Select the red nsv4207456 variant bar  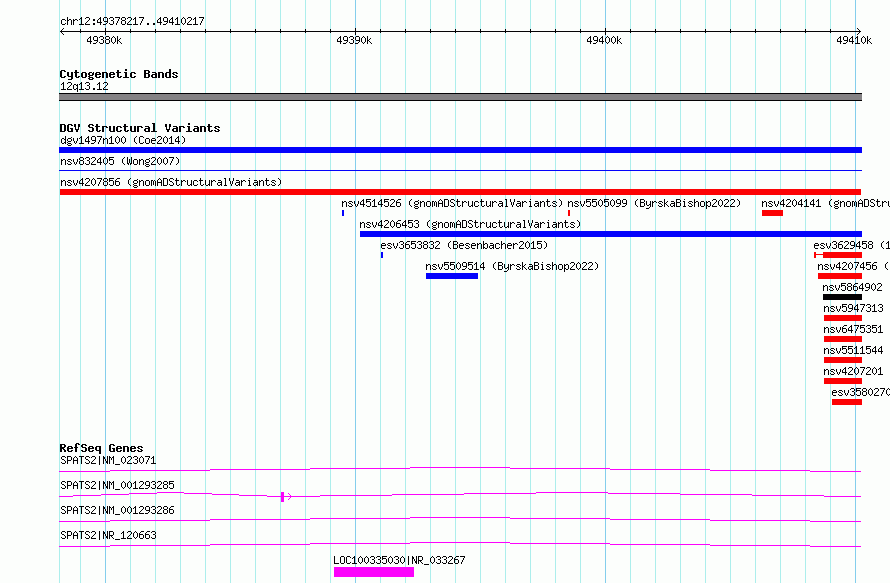839,276
